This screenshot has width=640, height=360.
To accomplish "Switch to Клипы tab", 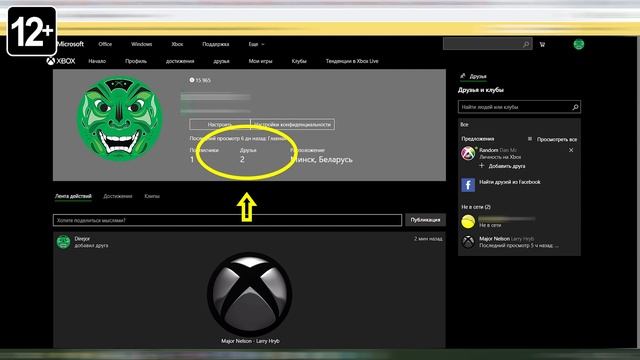I will (152, 196).
